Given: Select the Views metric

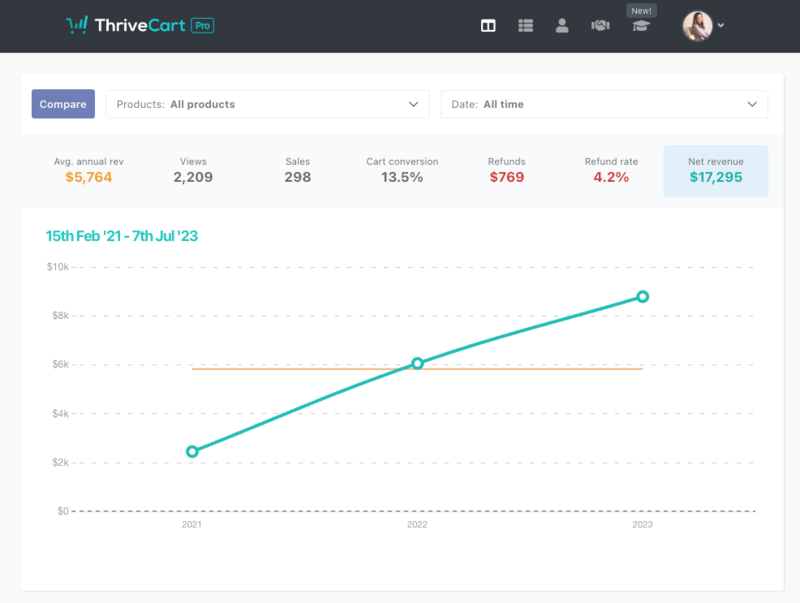Looking at the screenshot, I should 193,171.
